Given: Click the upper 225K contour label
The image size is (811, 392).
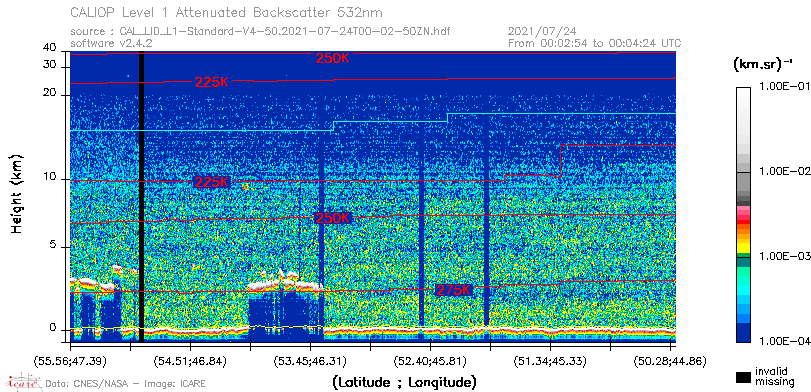Looking at the screenshot, I should click(x=212, y=82).
